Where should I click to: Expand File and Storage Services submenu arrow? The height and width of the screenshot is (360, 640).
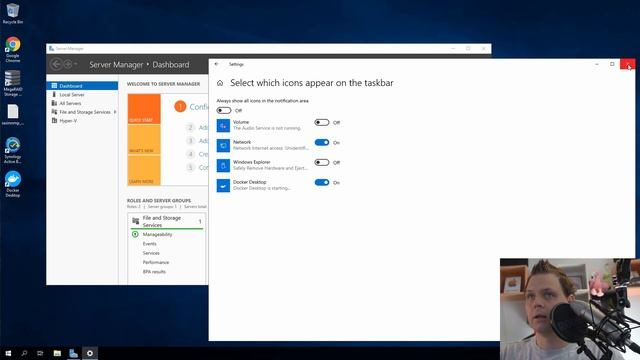coord(115,112)
